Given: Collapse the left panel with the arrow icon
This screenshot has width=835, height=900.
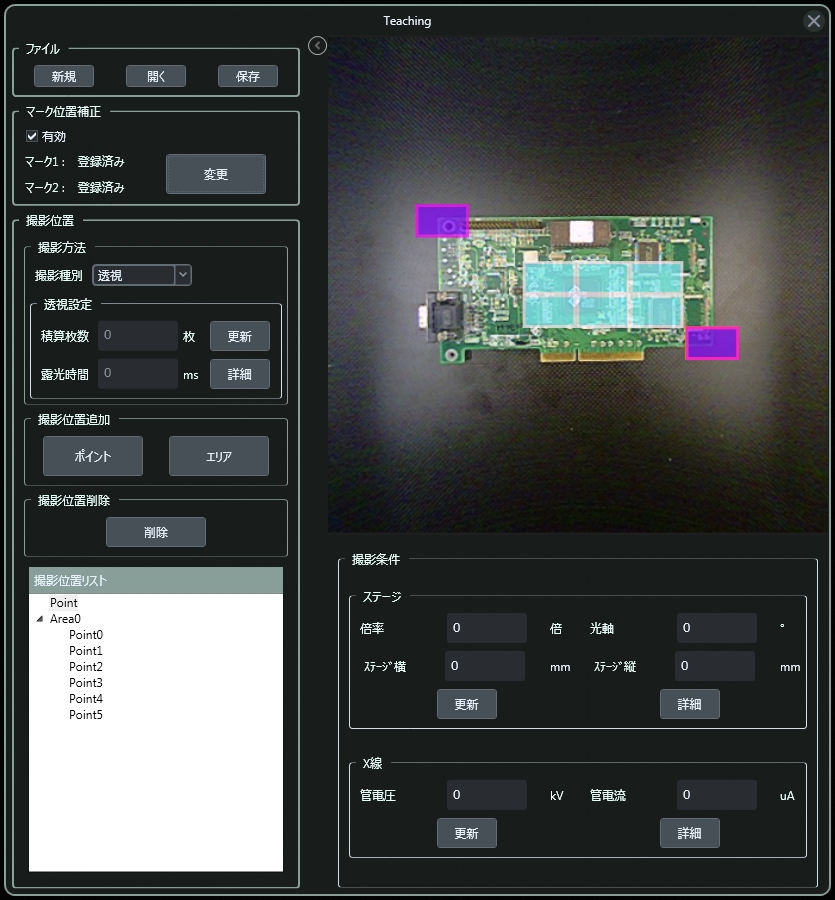Looking at the screenshot, I should click(317, 45).
